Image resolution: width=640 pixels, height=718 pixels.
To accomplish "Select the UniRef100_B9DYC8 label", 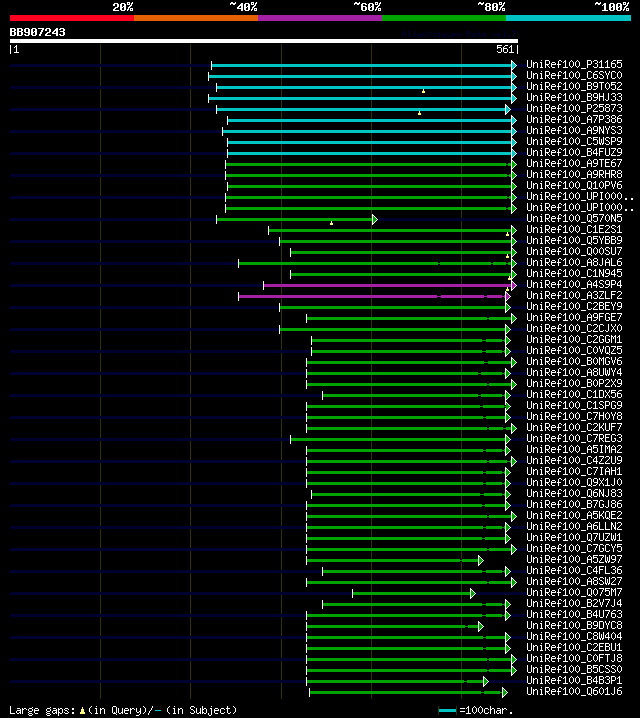I will point(574,625).
